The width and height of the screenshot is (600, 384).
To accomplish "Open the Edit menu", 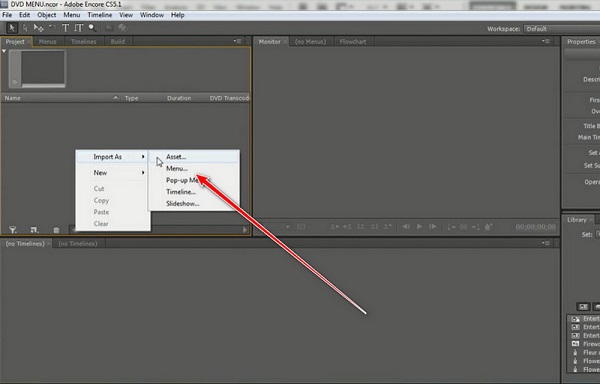I will 24,15.
